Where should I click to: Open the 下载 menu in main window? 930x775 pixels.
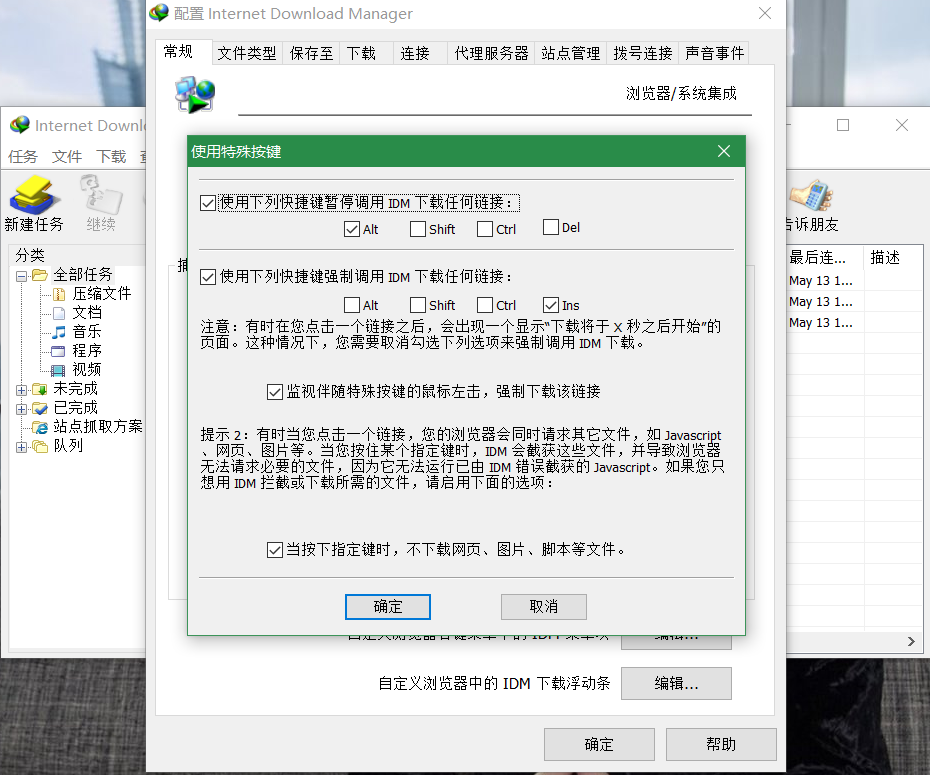[111, 157]
